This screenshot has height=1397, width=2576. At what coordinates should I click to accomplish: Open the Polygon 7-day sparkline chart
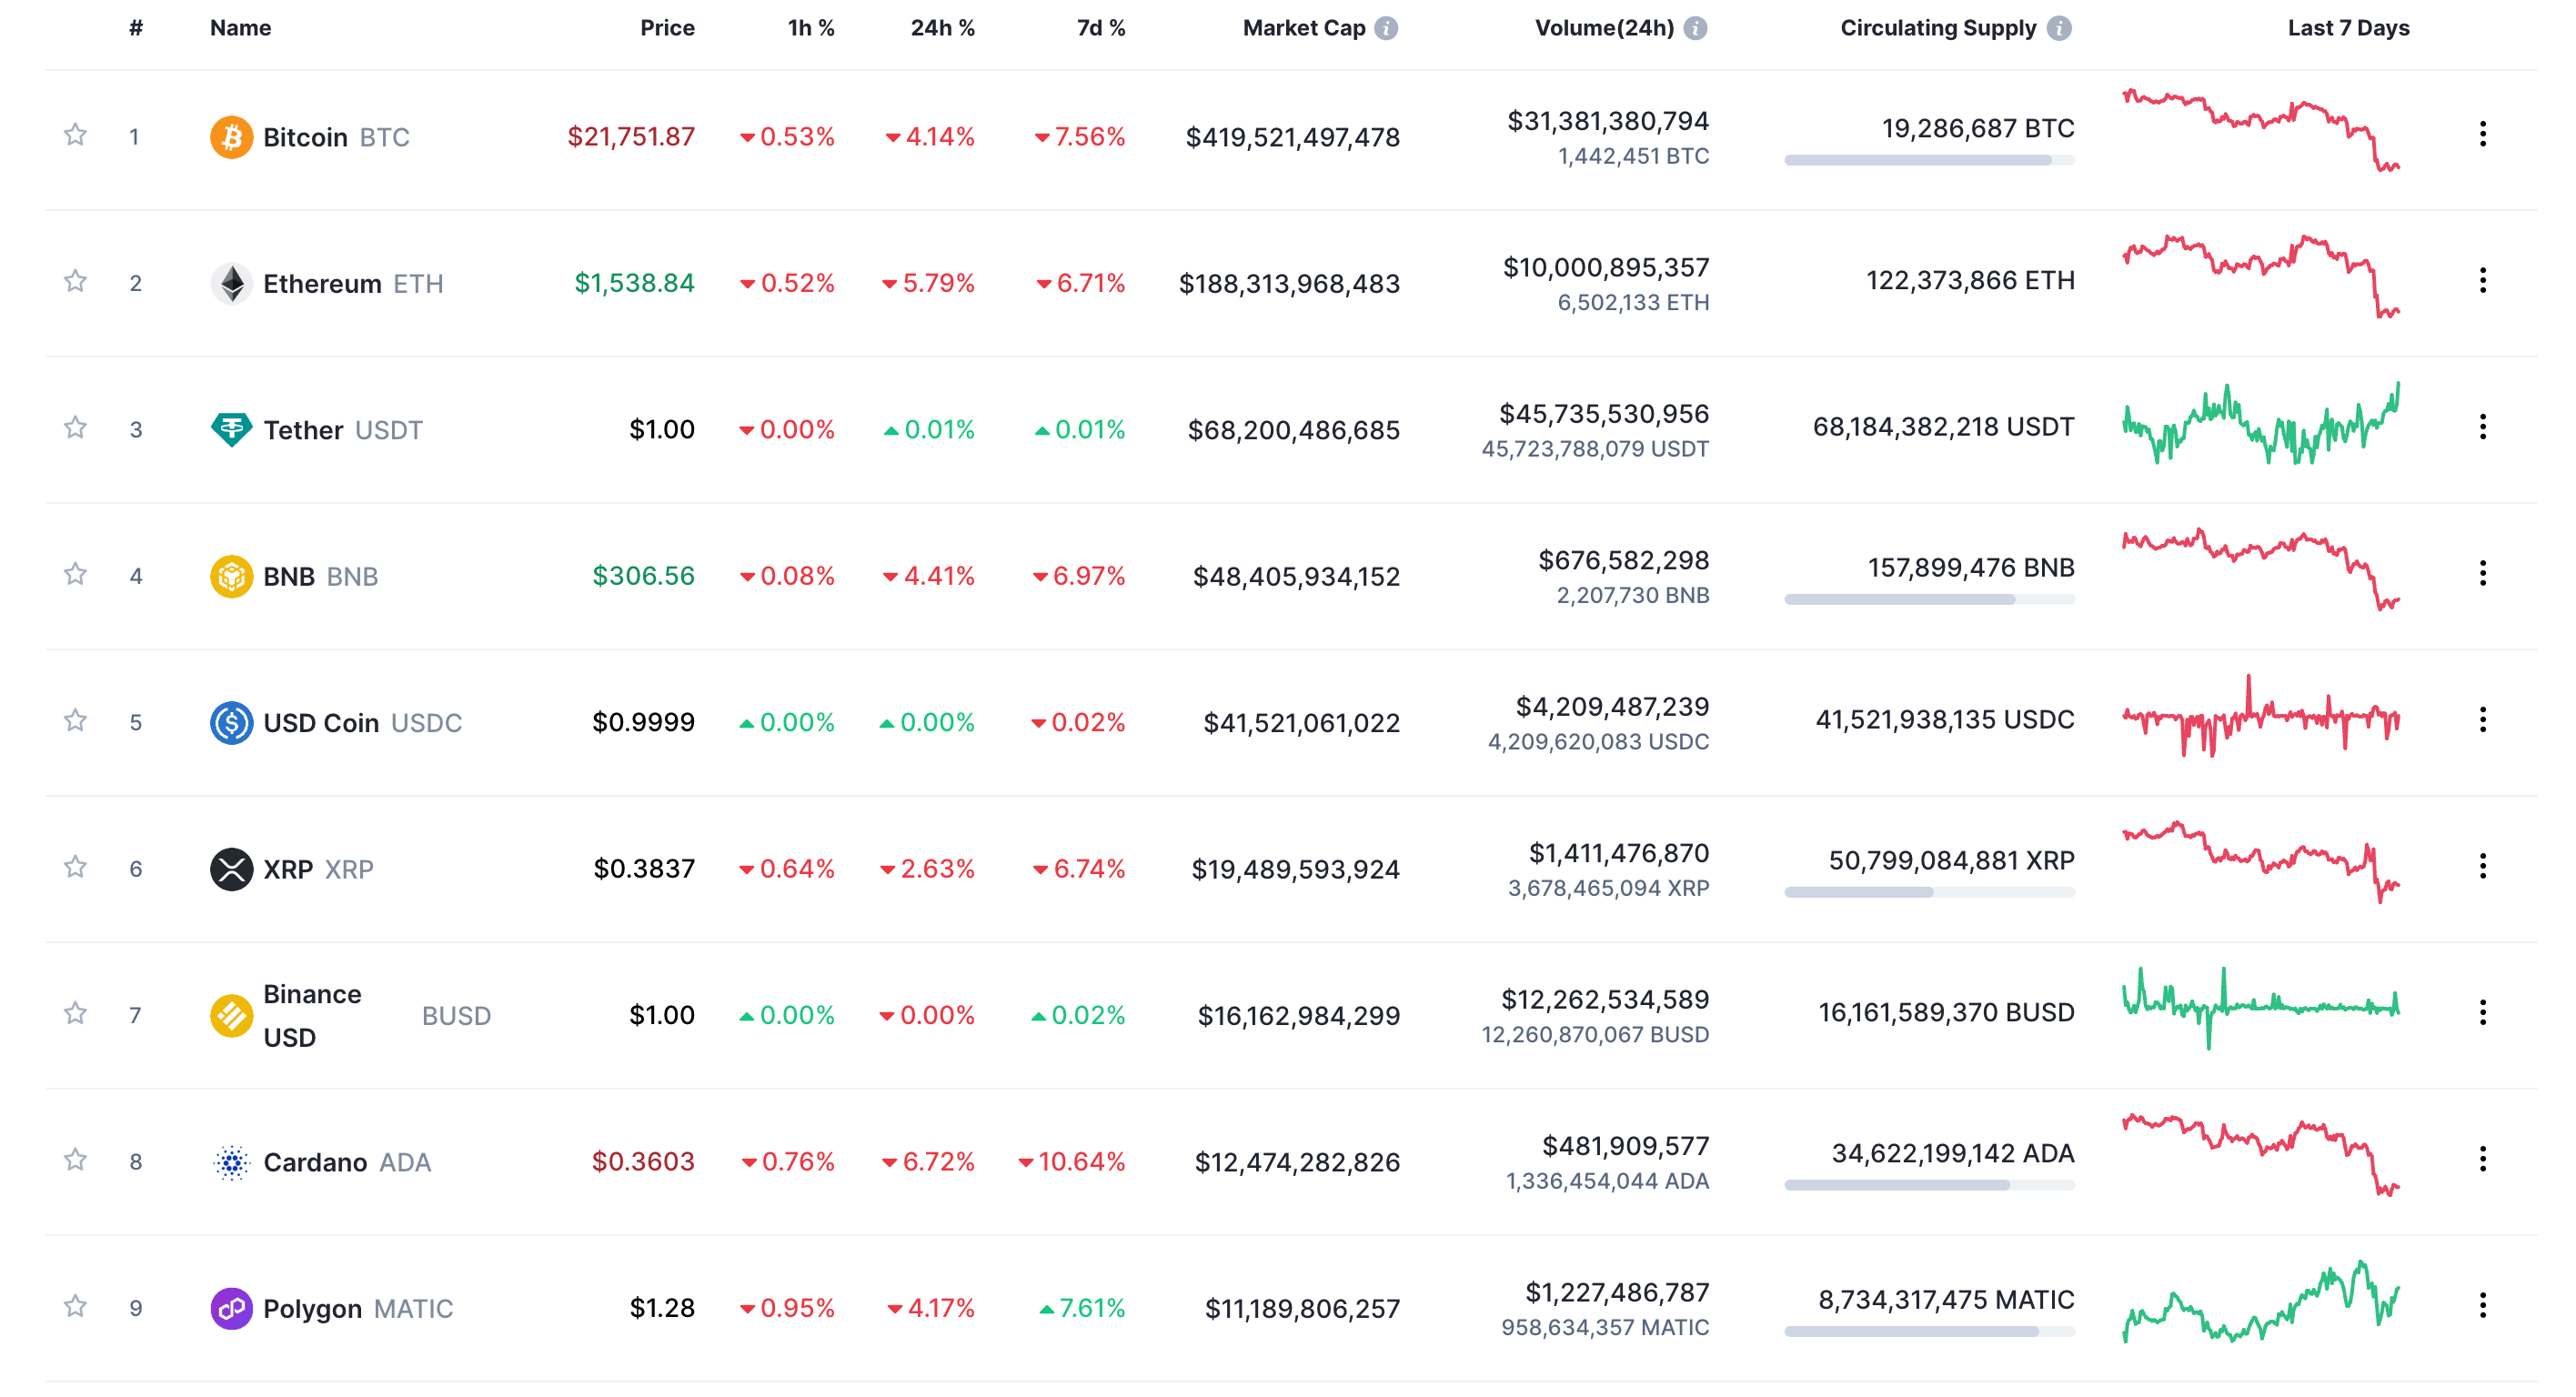[x=2261, y=1301]
